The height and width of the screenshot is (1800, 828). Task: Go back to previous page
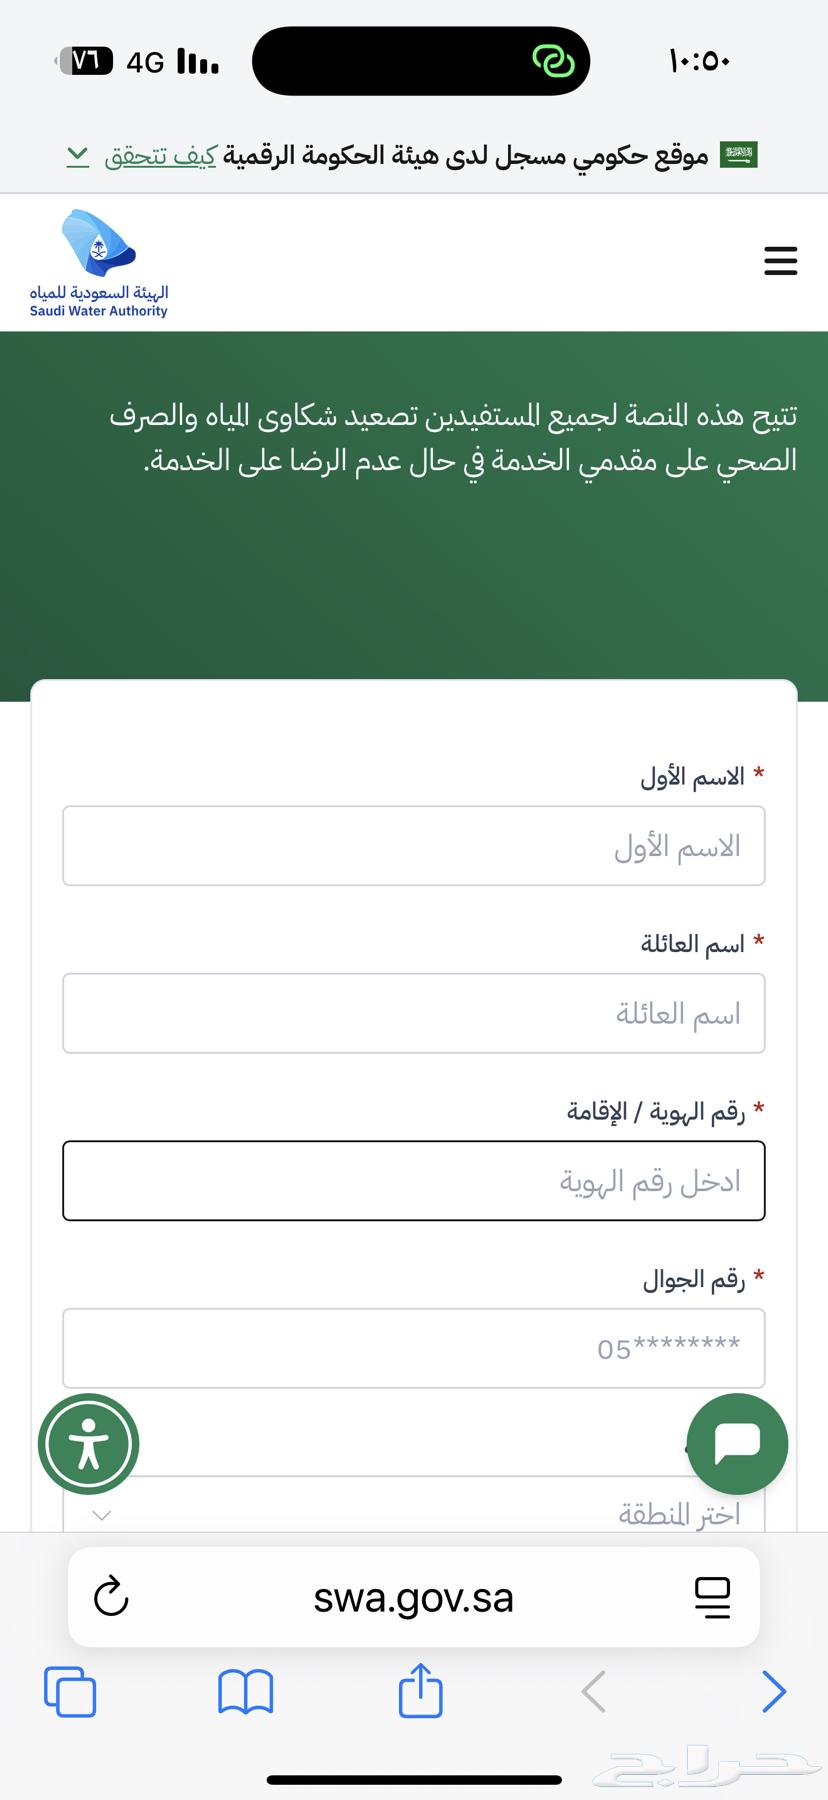point(594,1692)
